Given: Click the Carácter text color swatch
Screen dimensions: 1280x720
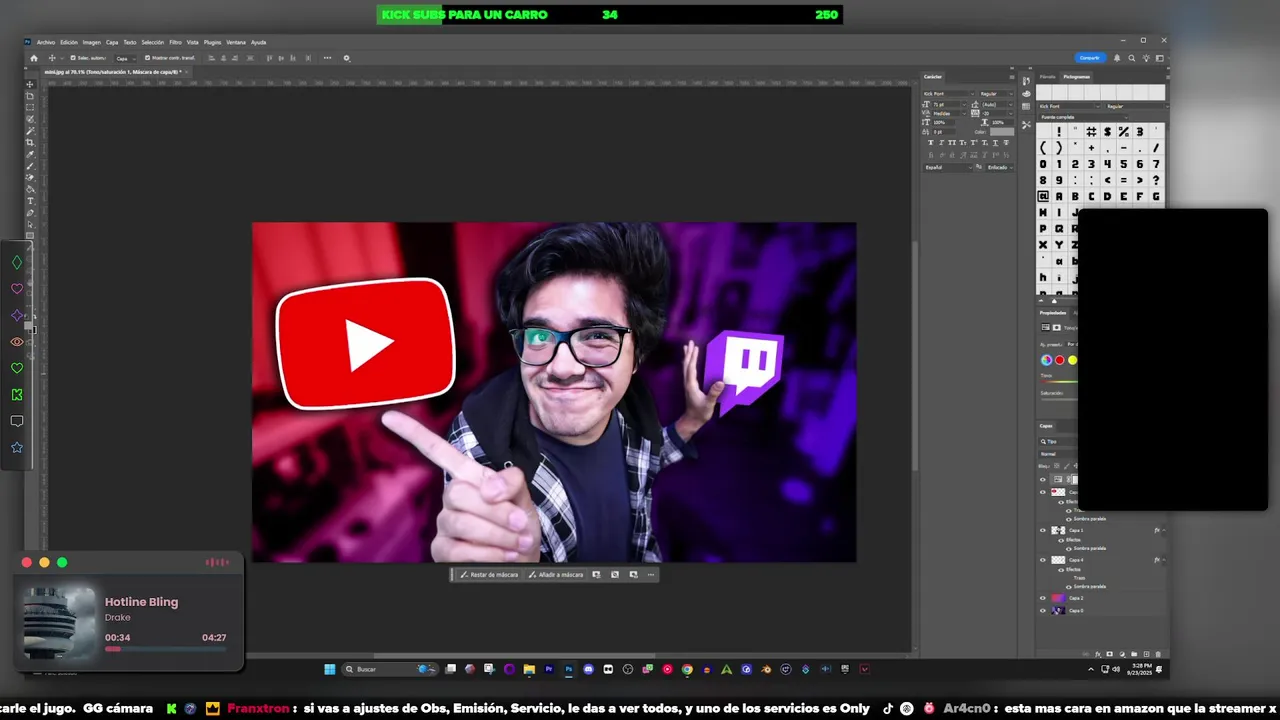Looking at the screenshot, I should 1002,132.
